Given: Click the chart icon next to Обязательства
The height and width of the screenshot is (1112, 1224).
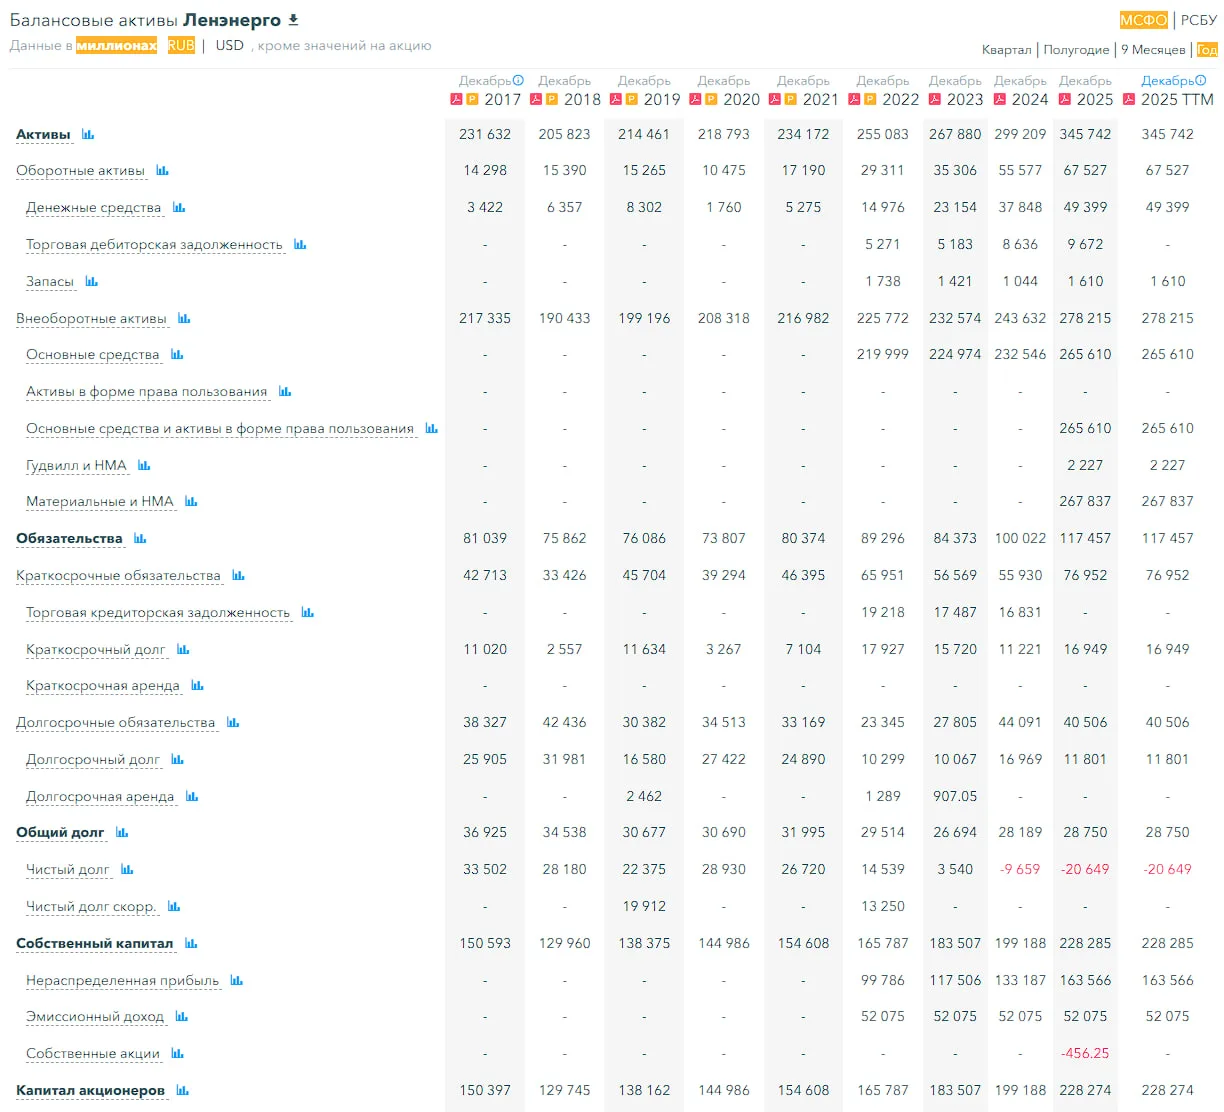Looking at the screenshot, I should (x=140, y=538).
